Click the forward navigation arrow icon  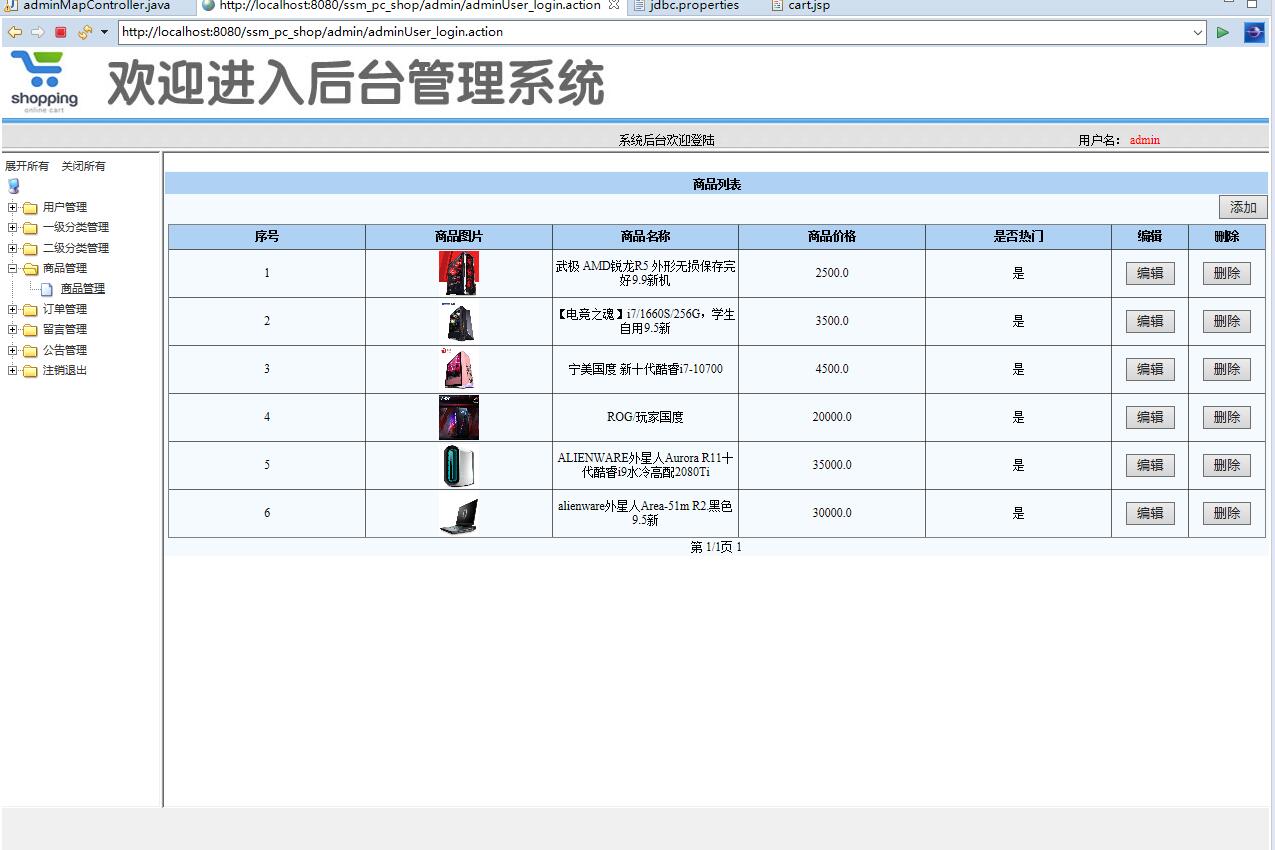[36, 32]
